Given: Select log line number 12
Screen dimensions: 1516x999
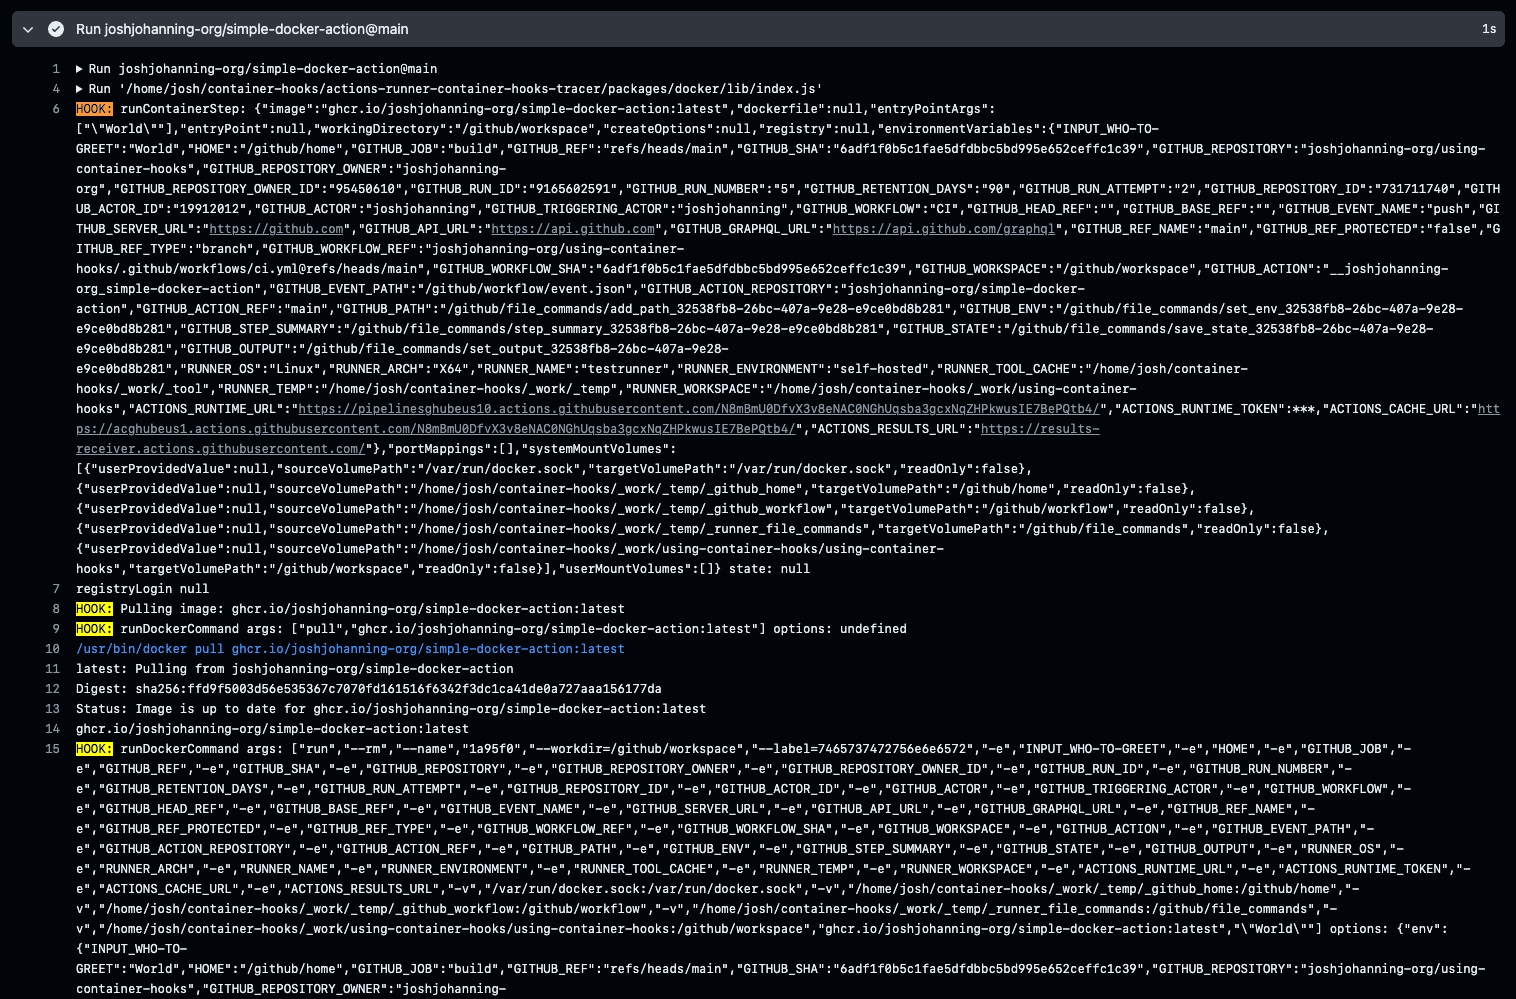Looking at the screenshot, I should coord(53,689).
